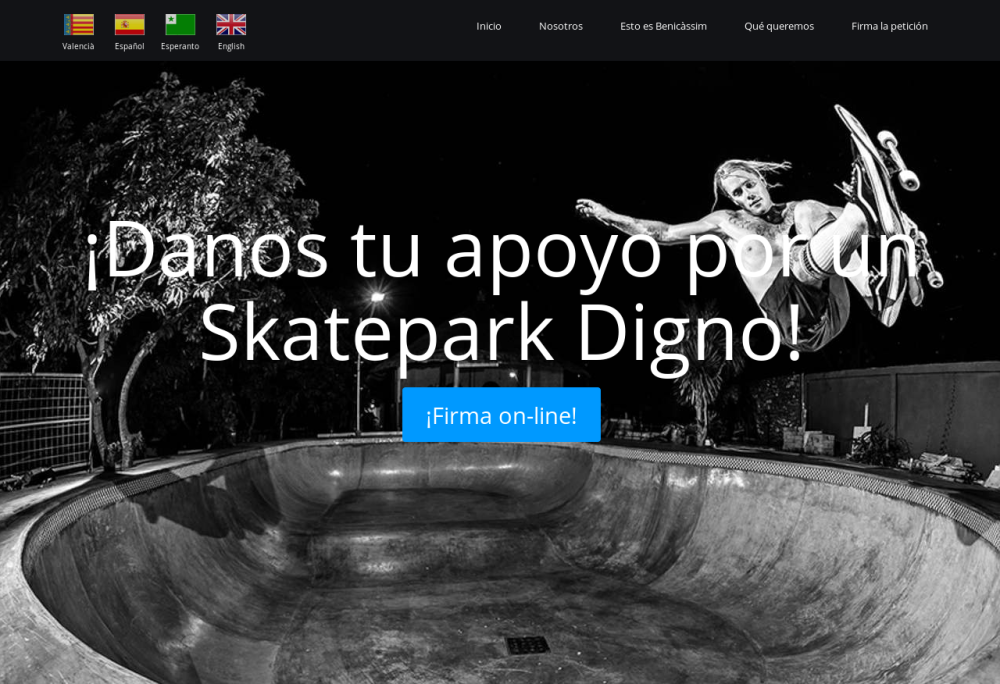Select the 'Esperanto' text under the flag
1000x684 pixels.
coord(180,46)
